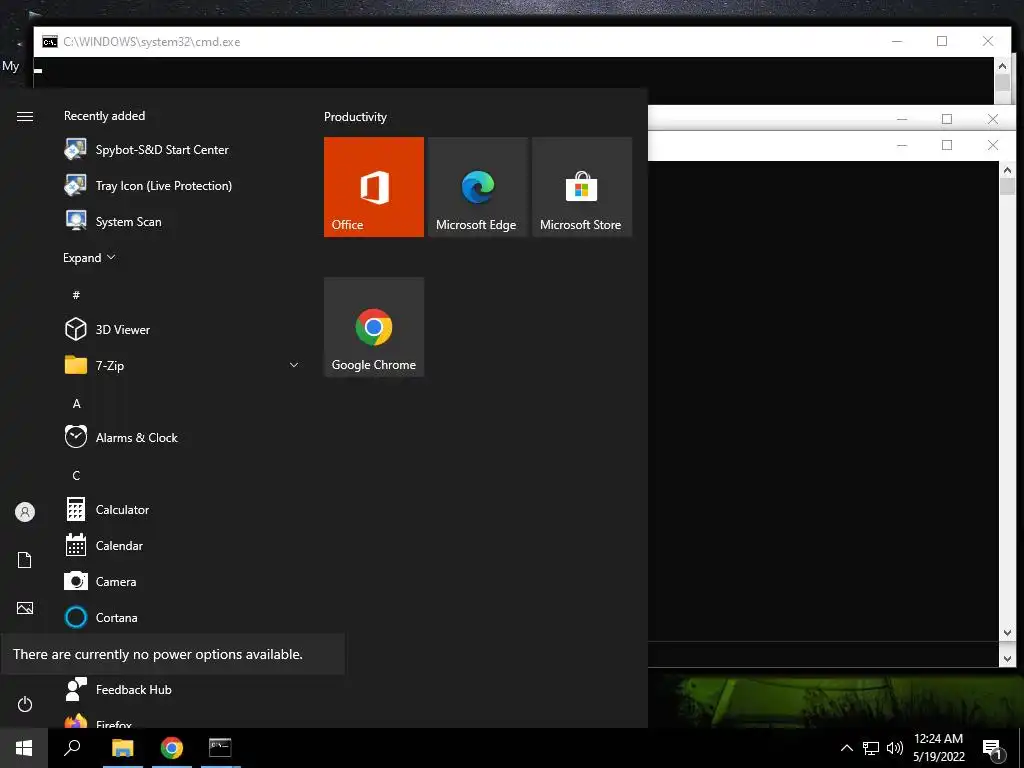Open taskbar Search

pyautogui.click(x=72, y=748)
